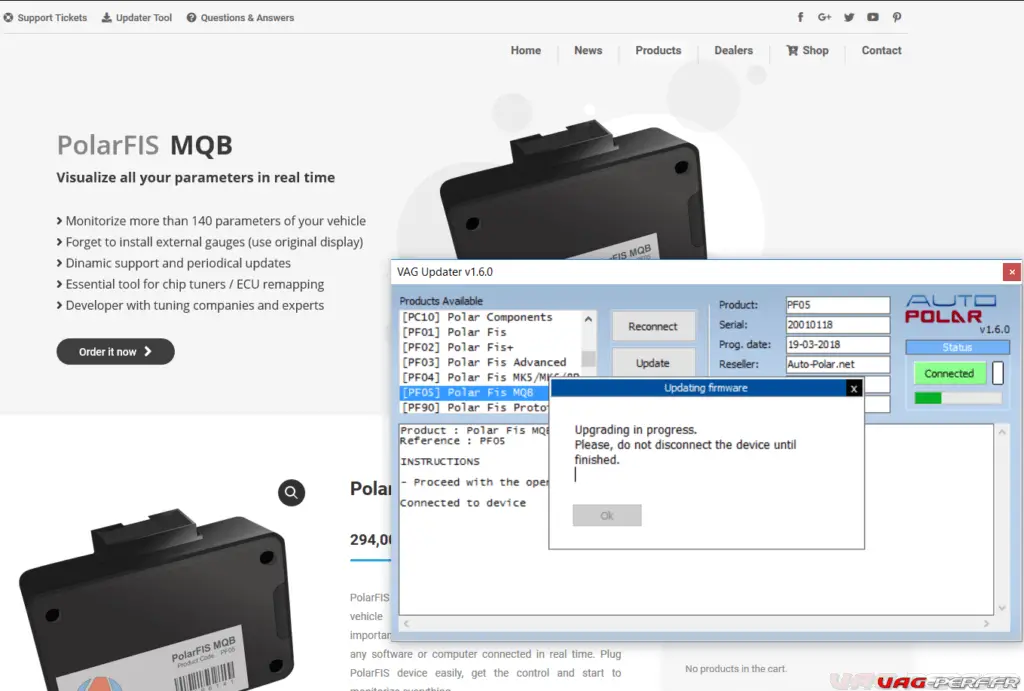Open the YouTube social icon
This screenshot has width=1024, height=691.
click(x=872, y=18)
